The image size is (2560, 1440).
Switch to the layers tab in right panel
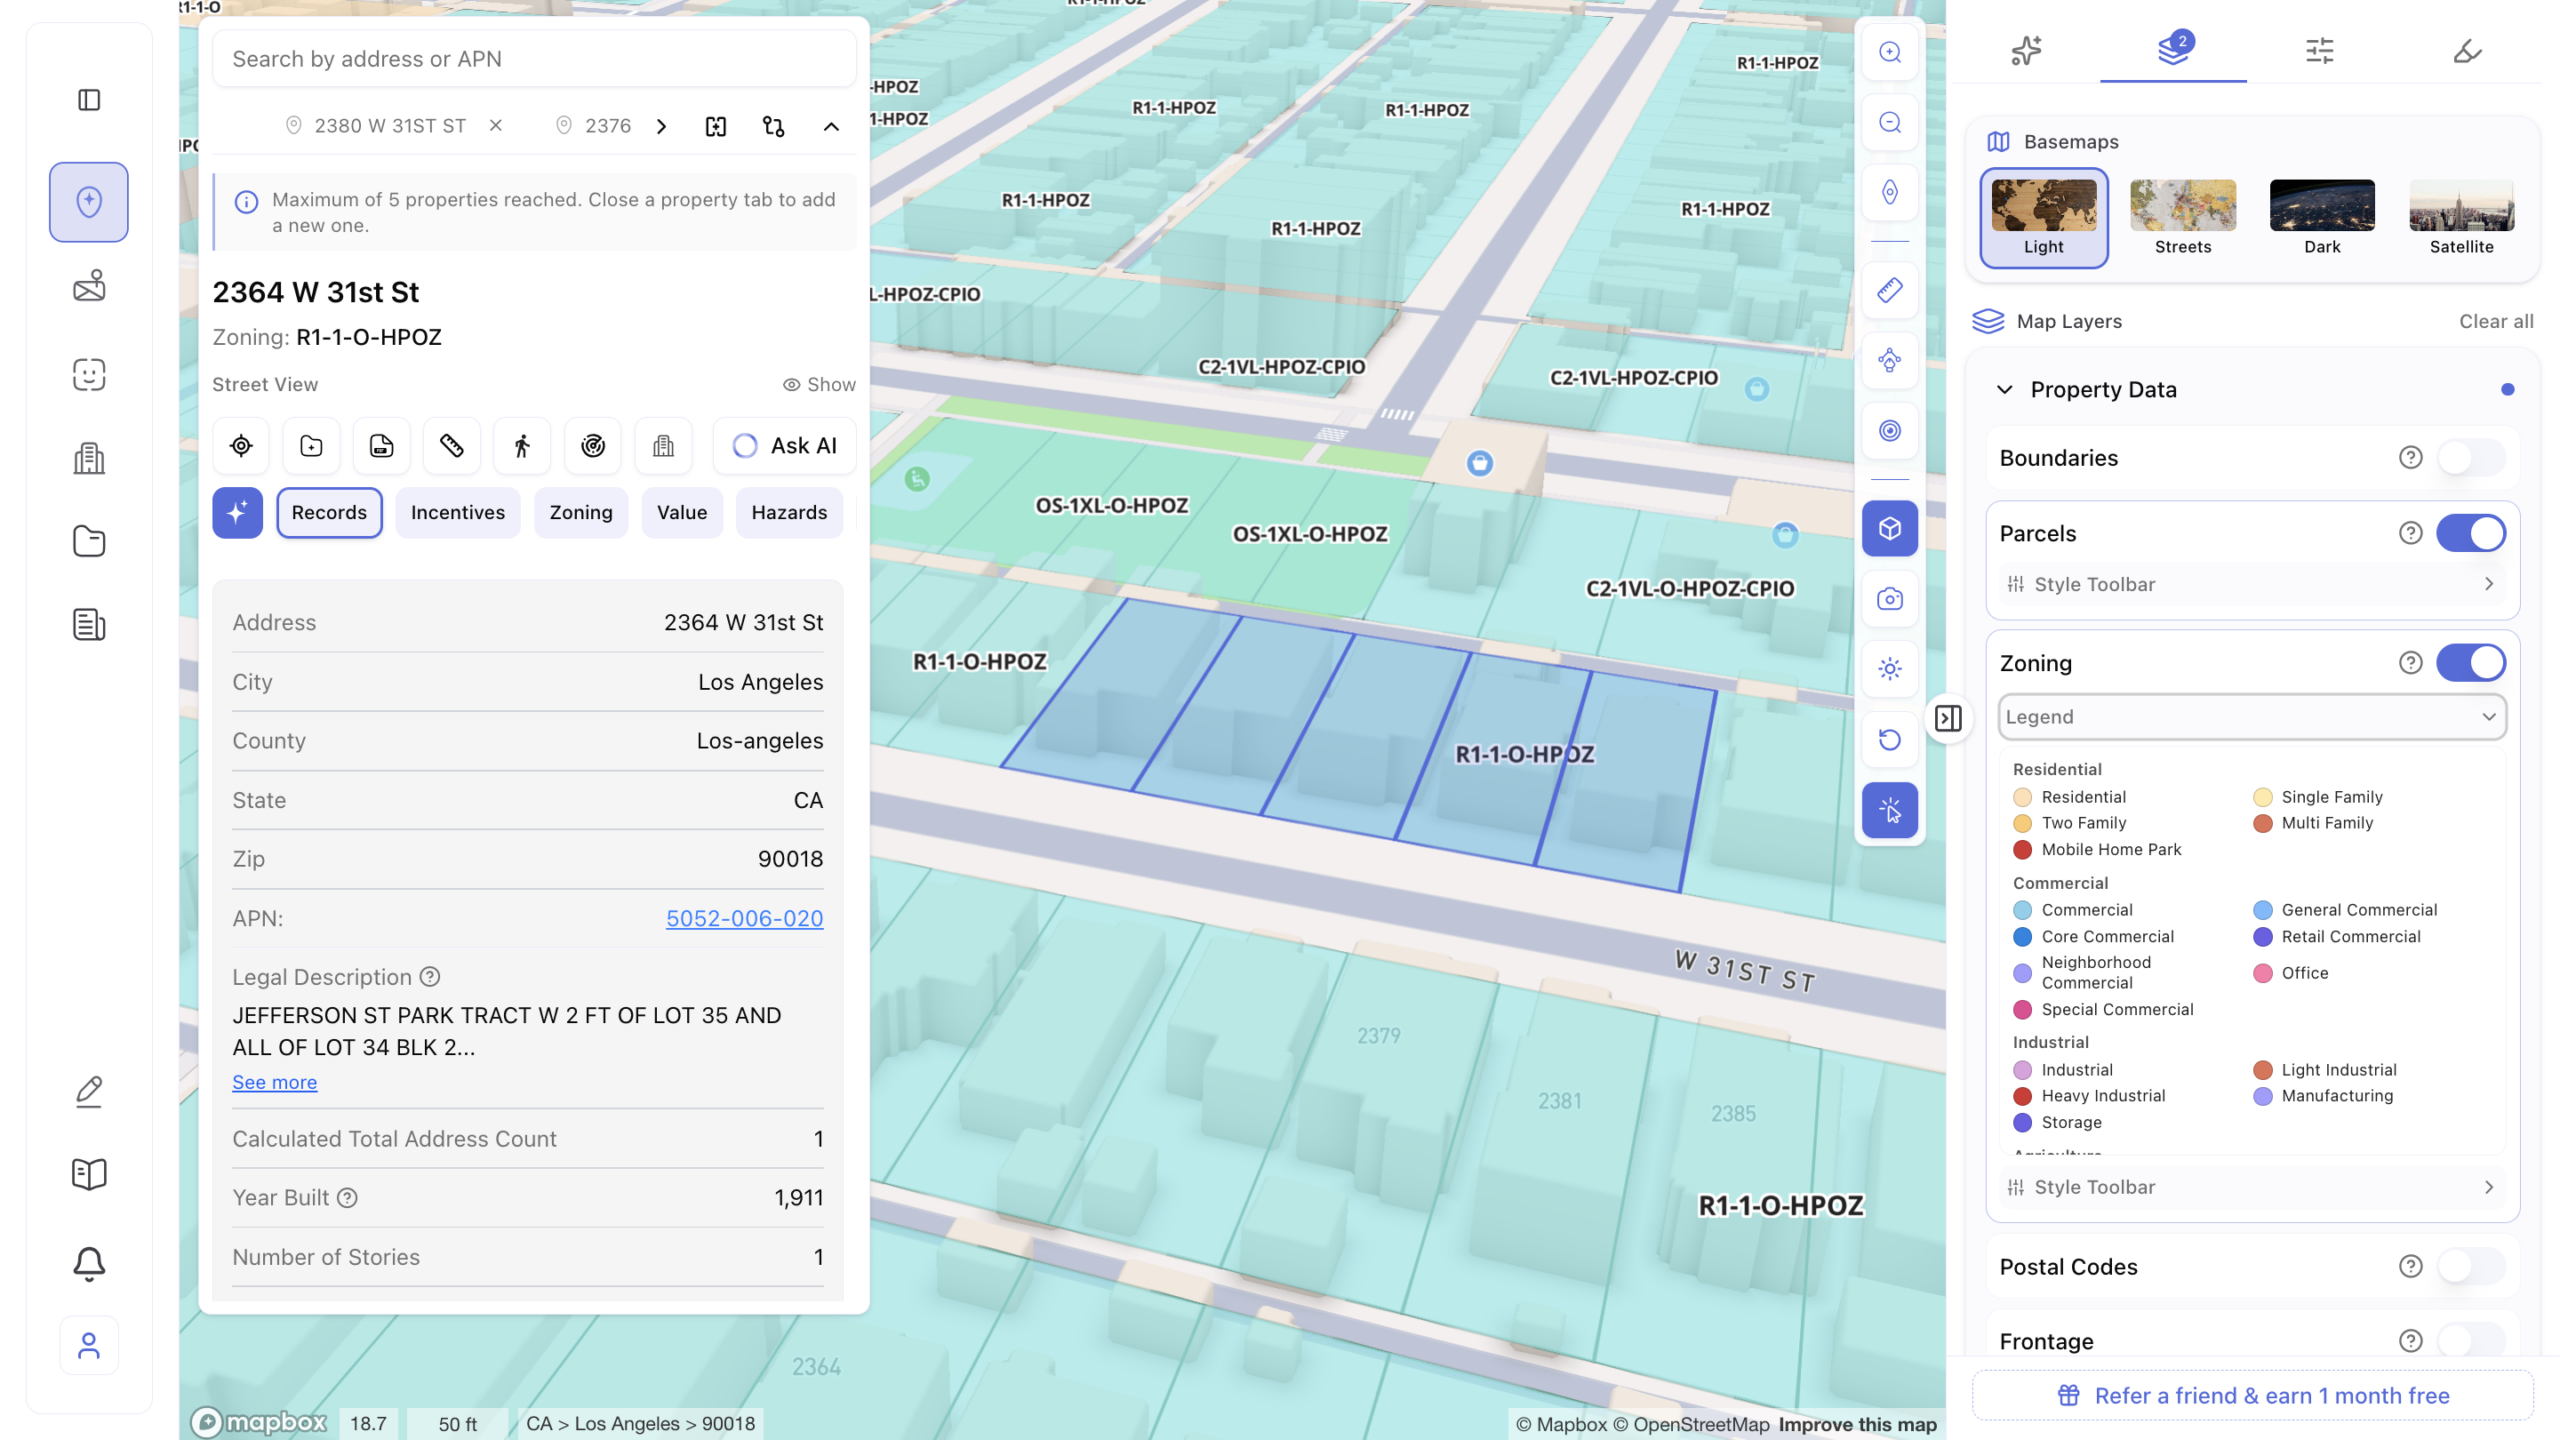(x=2173, y=49)
